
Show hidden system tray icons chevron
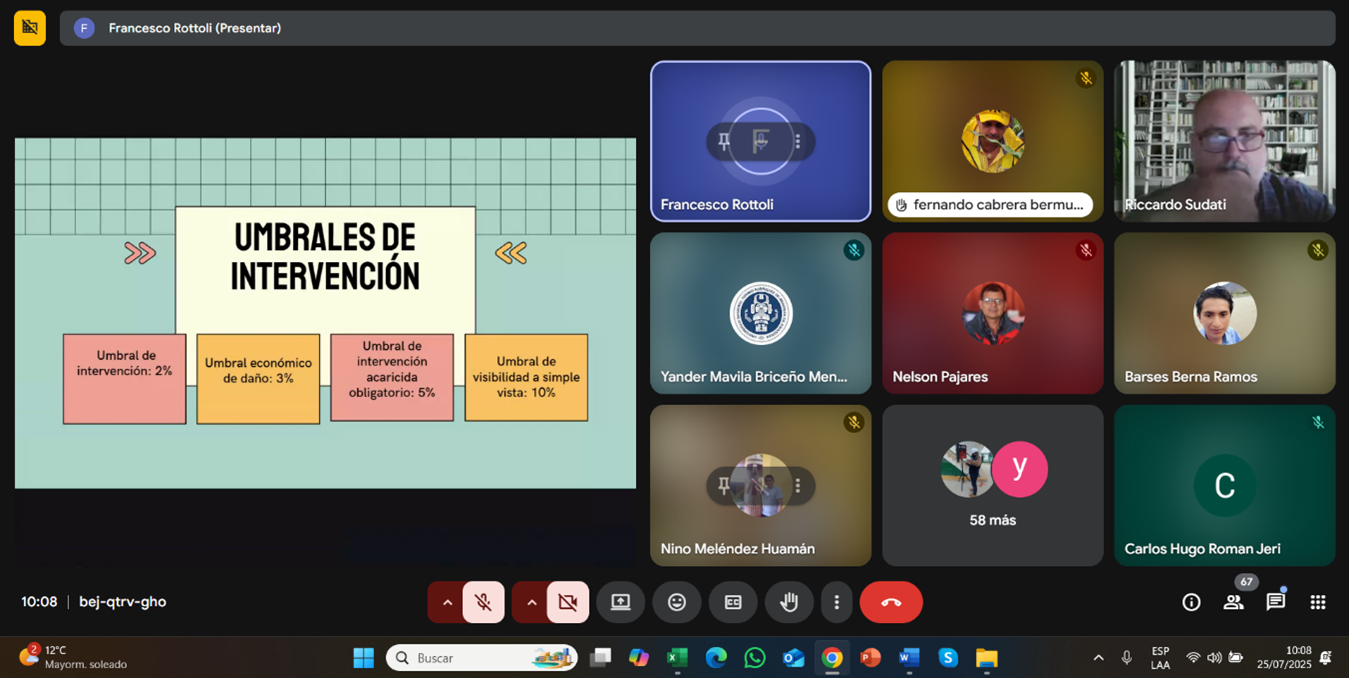[1098, 658]
